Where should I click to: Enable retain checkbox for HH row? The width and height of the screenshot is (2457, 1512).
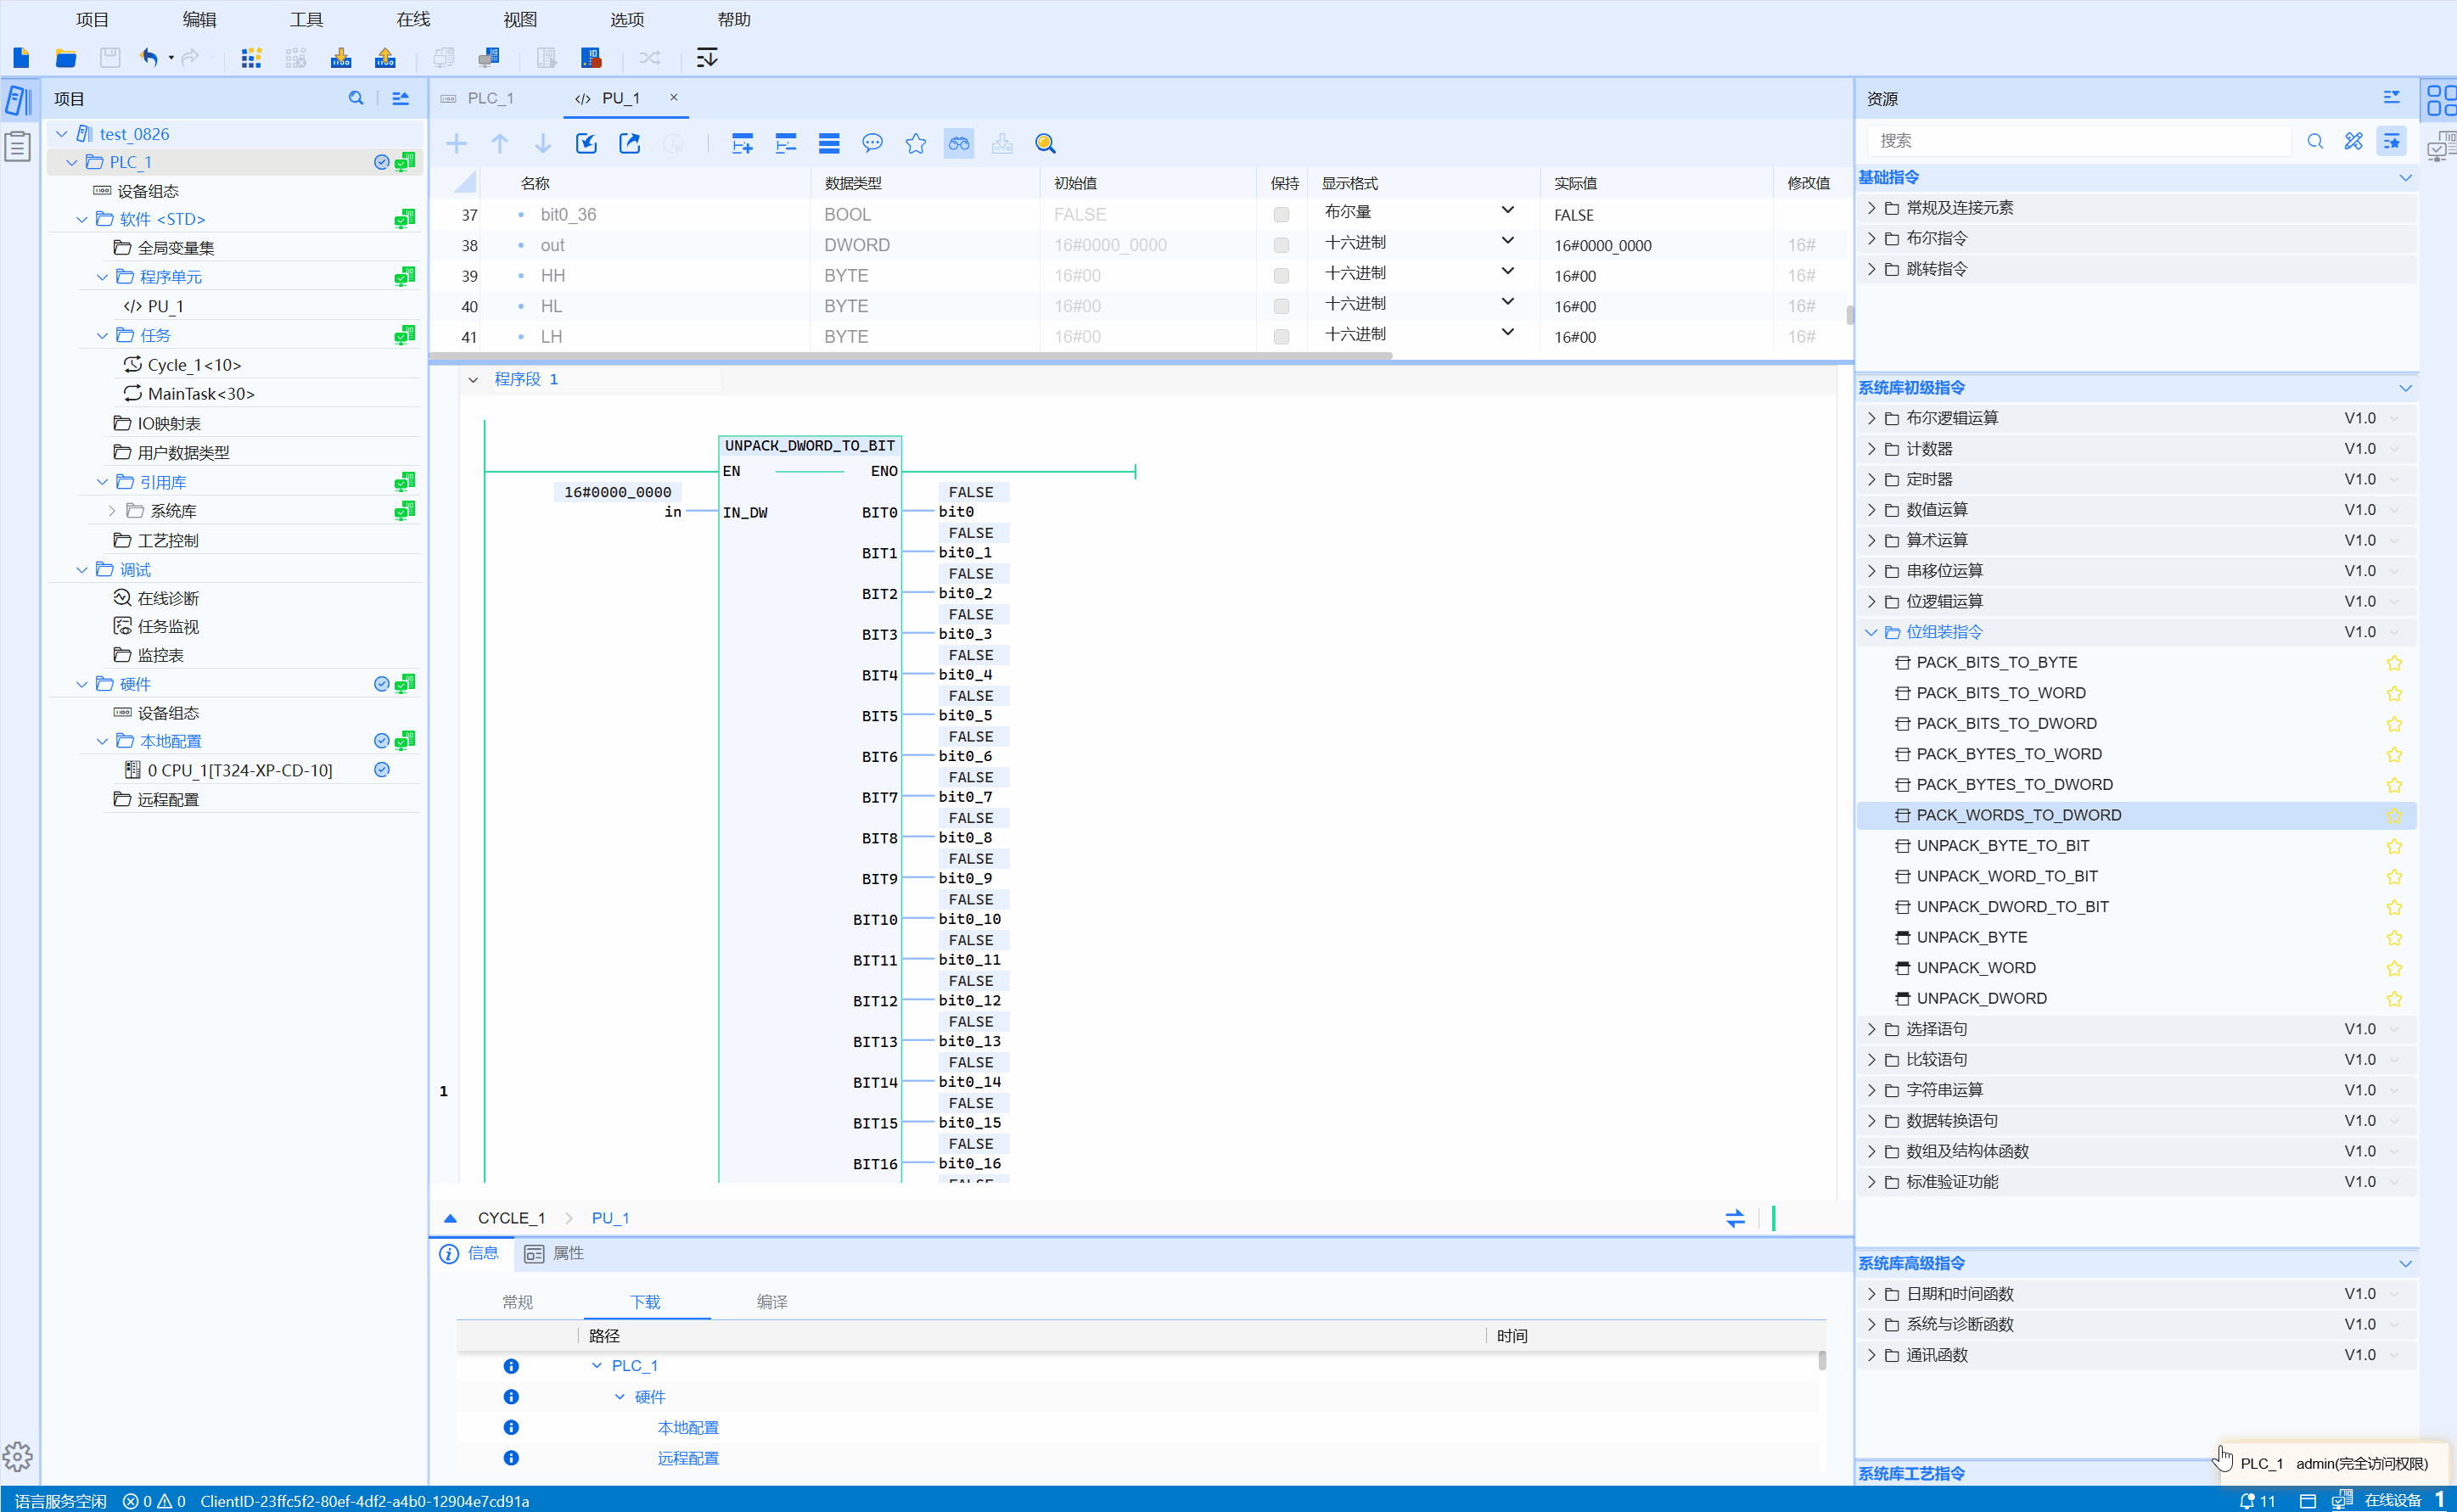(x=1281, y=276)
